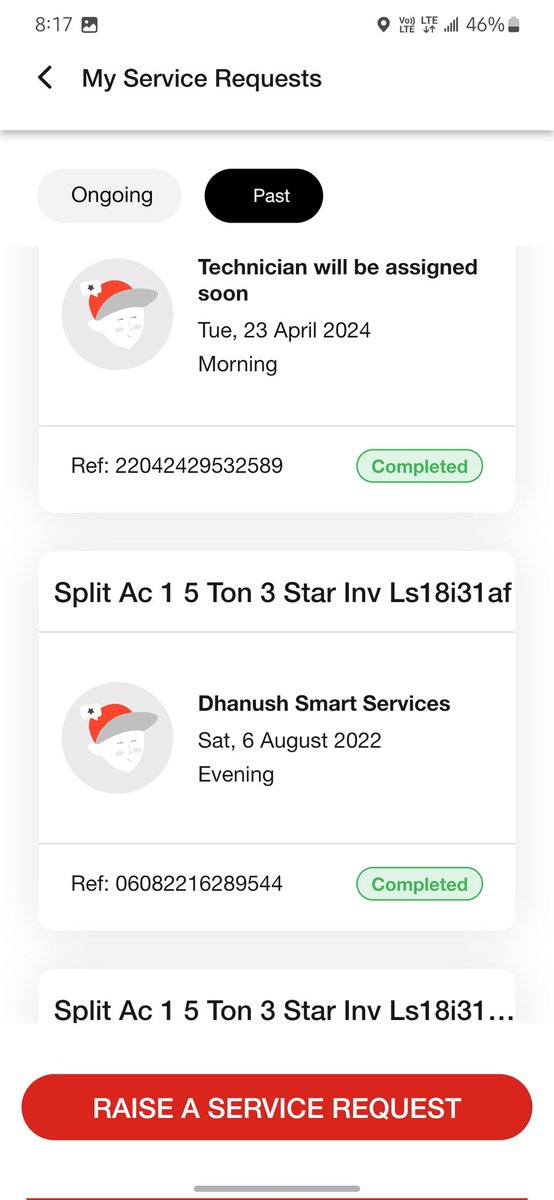Tap the VoLTE indicator icon
Screen dimensions: 554x1200
tap(407, 25)
